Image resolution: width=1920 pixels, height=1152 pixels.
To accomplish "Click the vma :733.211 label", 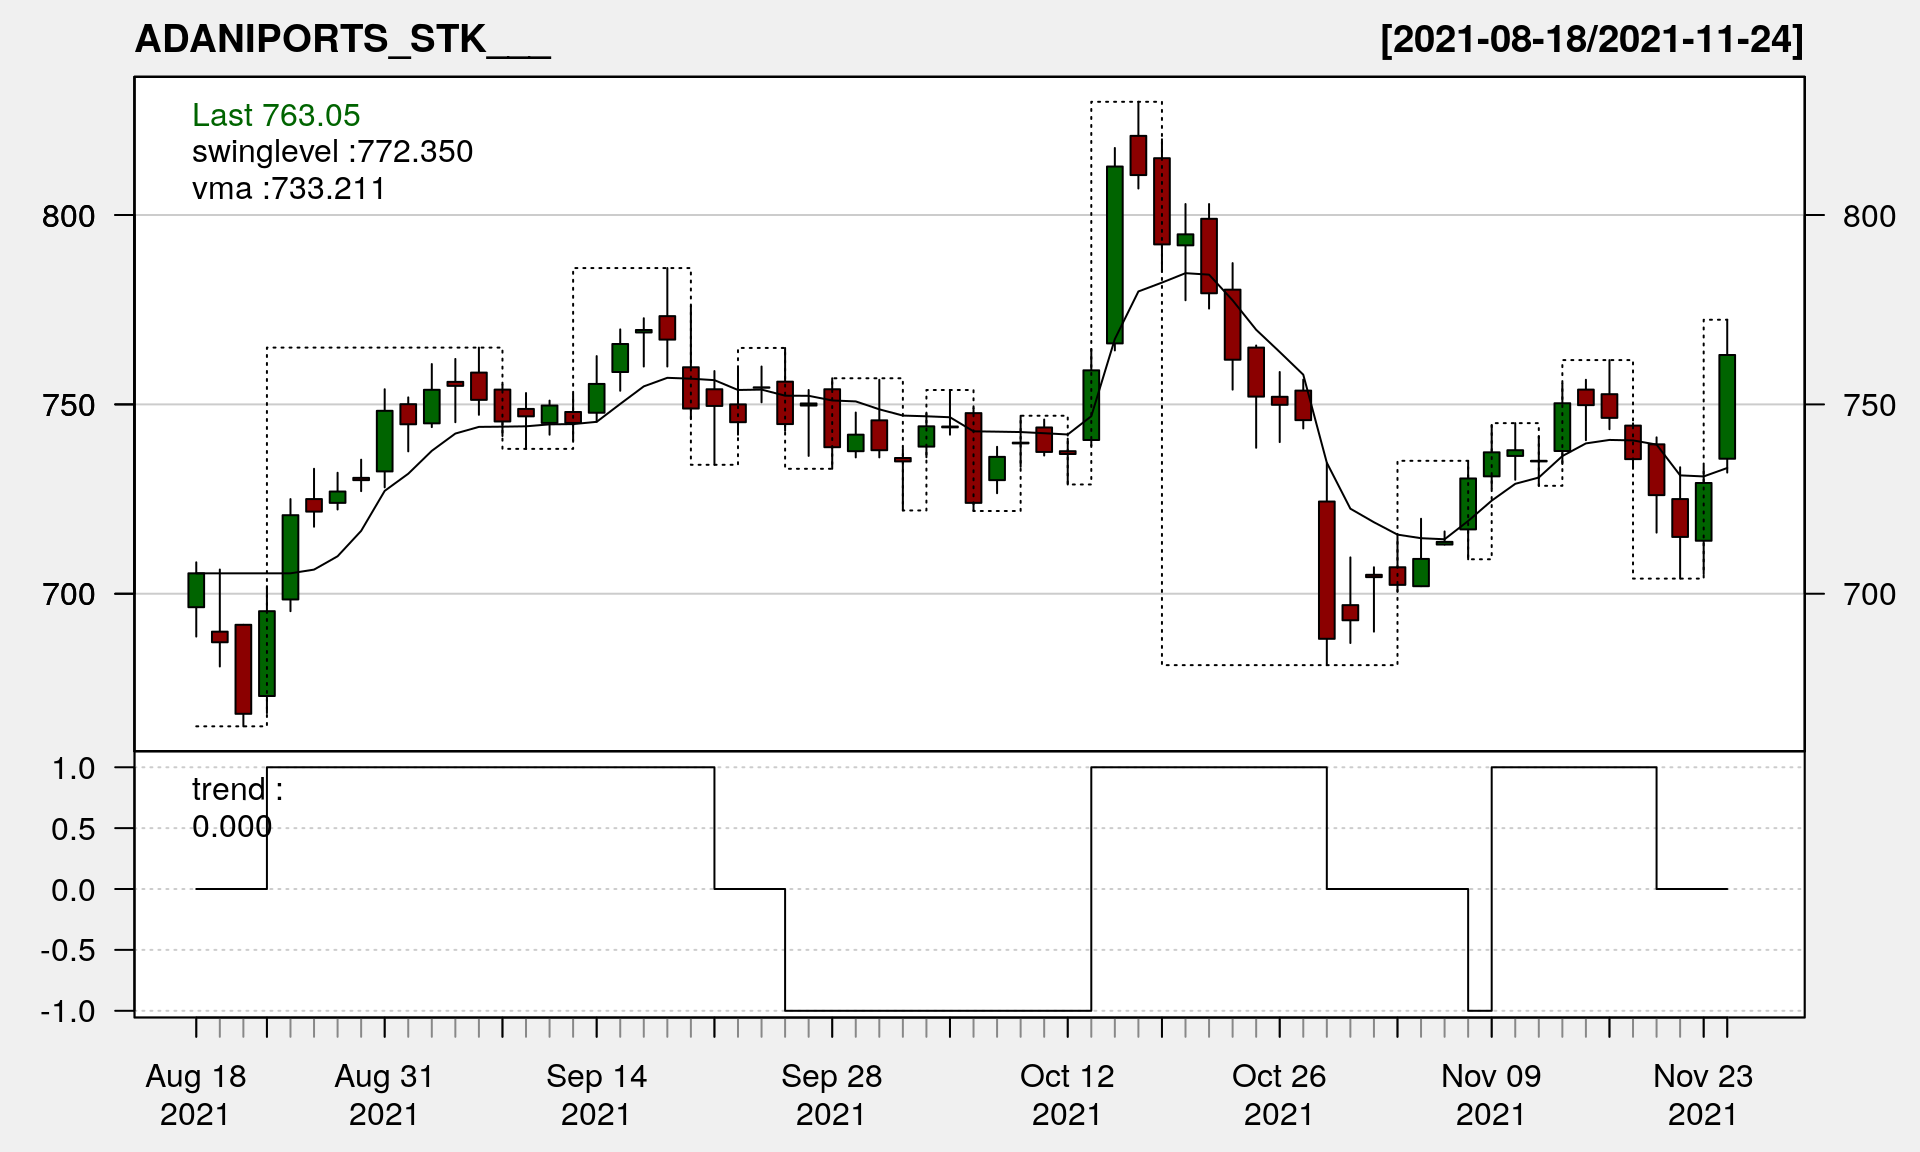I will [288, 188].
